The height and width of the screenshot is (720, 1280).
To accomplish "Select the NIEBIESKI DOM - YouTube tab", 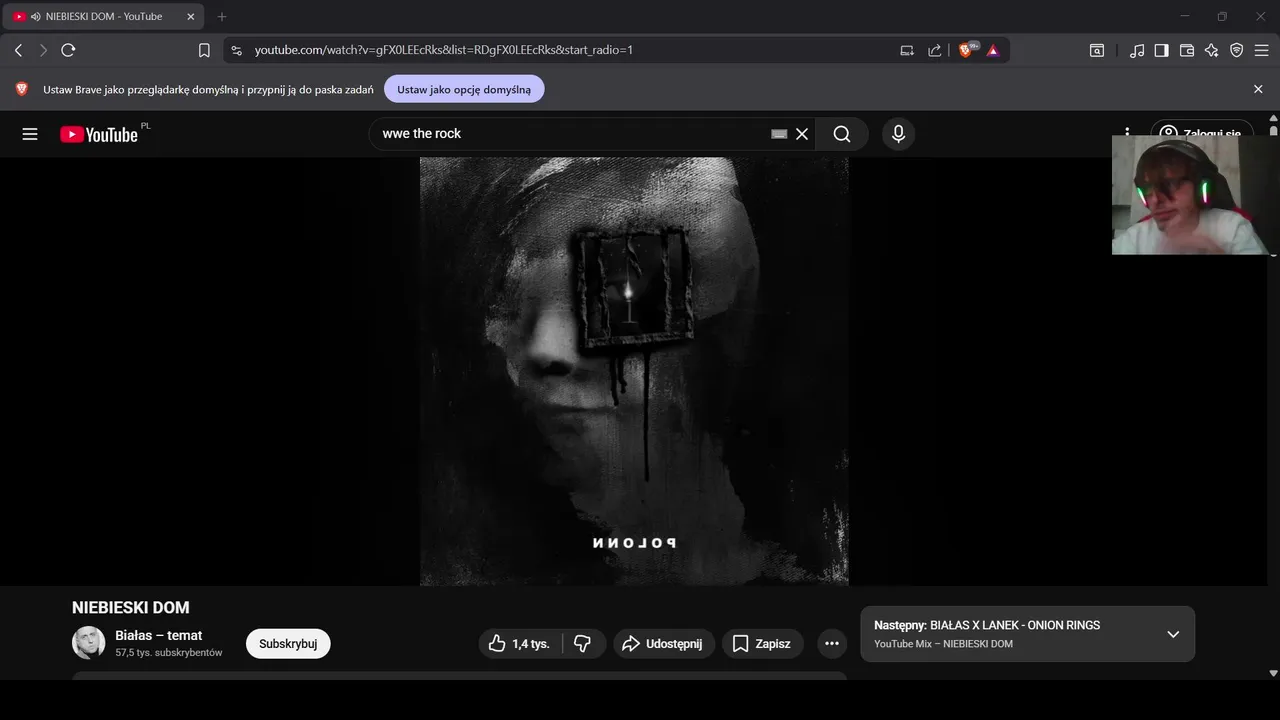I will click(103, 16).
